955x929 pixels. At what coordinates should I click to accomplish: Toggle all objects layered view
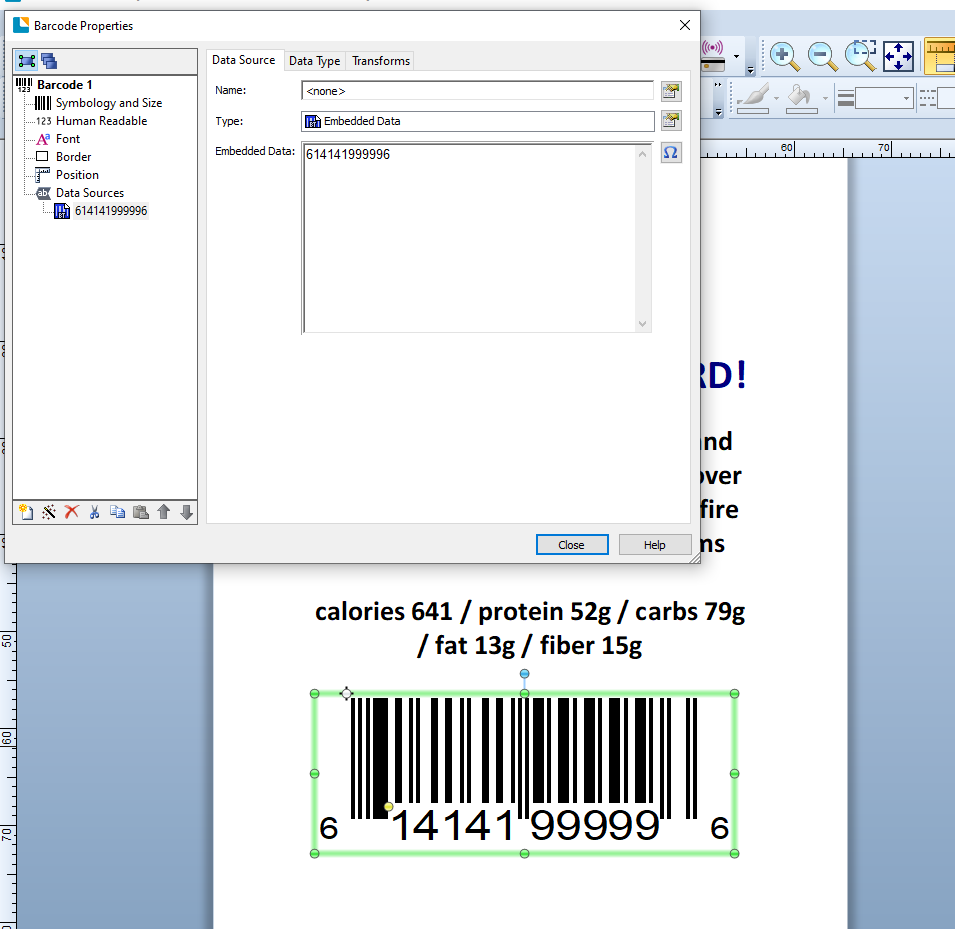48,61
